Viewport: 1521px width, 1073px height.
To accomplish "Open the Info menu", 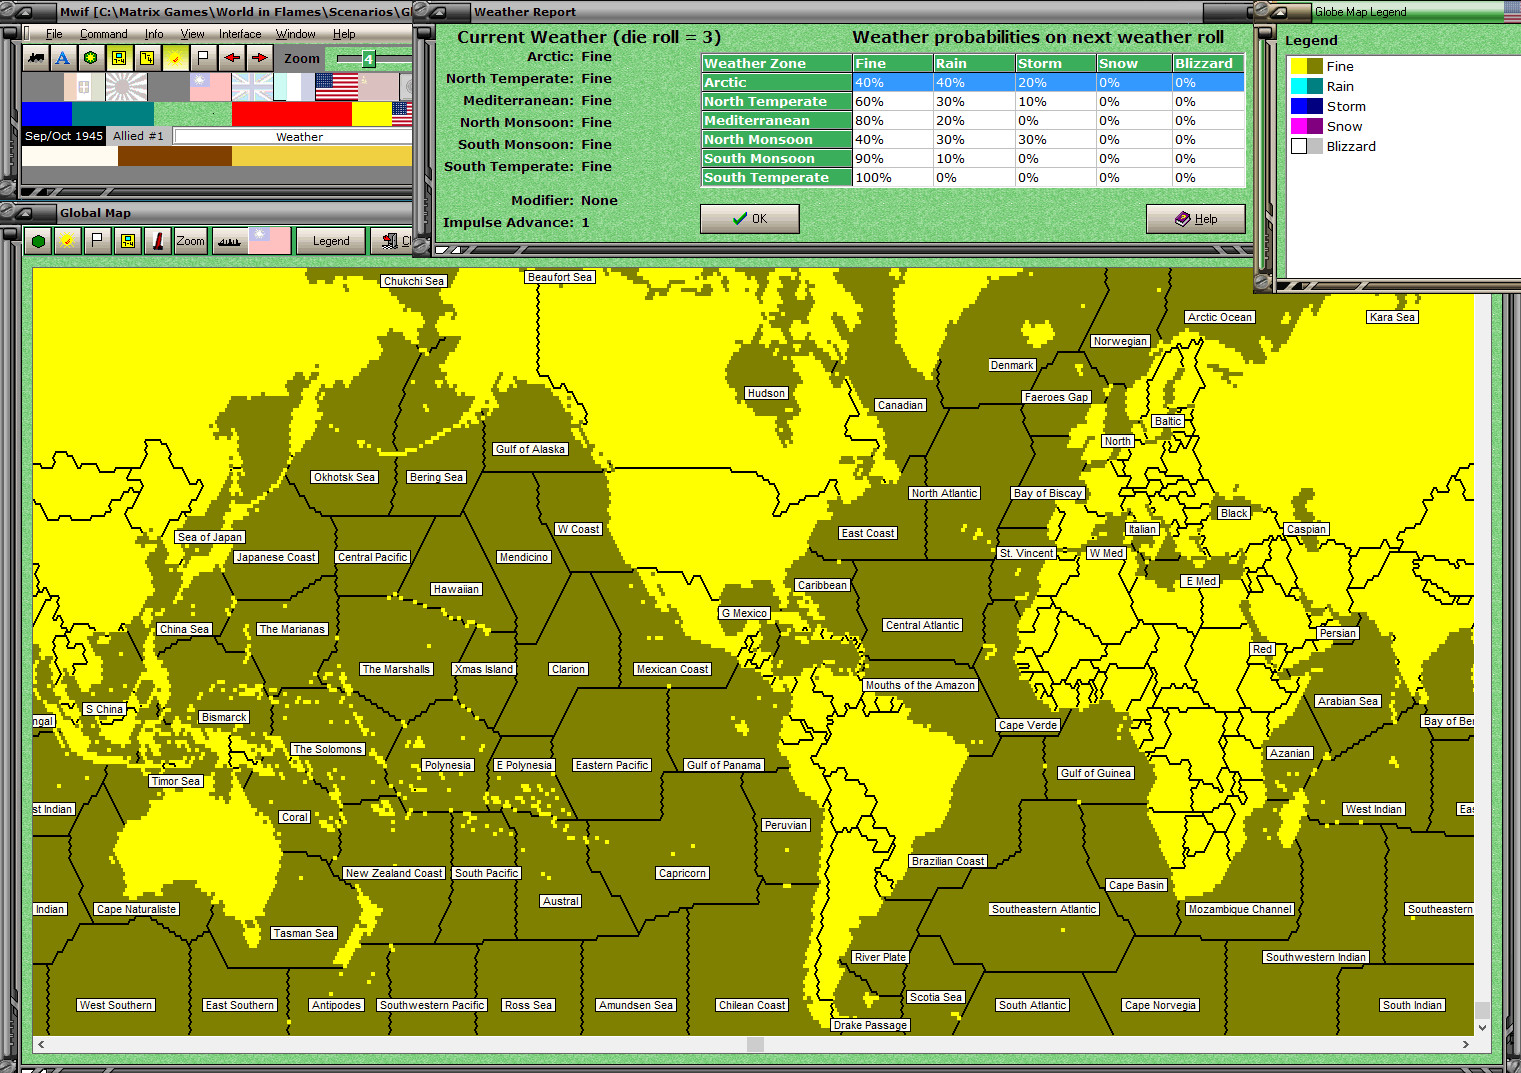I will click(x=154, y=34).
